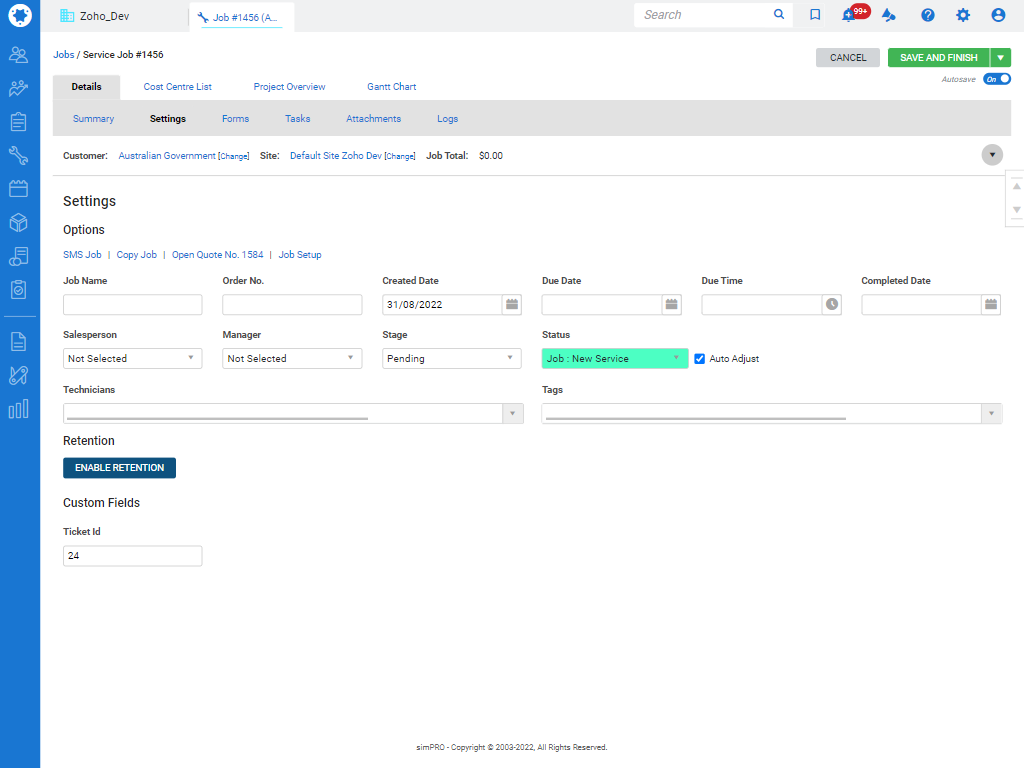Switch to the Forms tab
The height and width of the screenshot is (768, 1024).
click(x=235, y=118)
